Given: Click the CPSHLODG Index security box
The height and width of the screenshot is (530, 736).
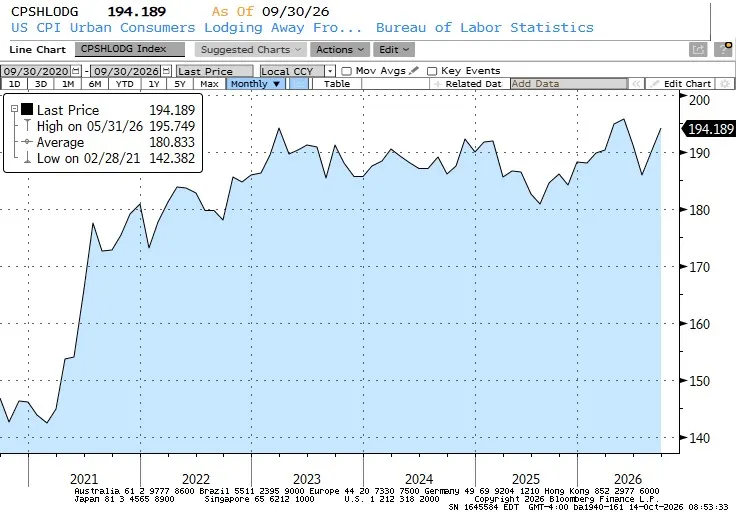Looking at the screenshot, I should tap(130, 49).
